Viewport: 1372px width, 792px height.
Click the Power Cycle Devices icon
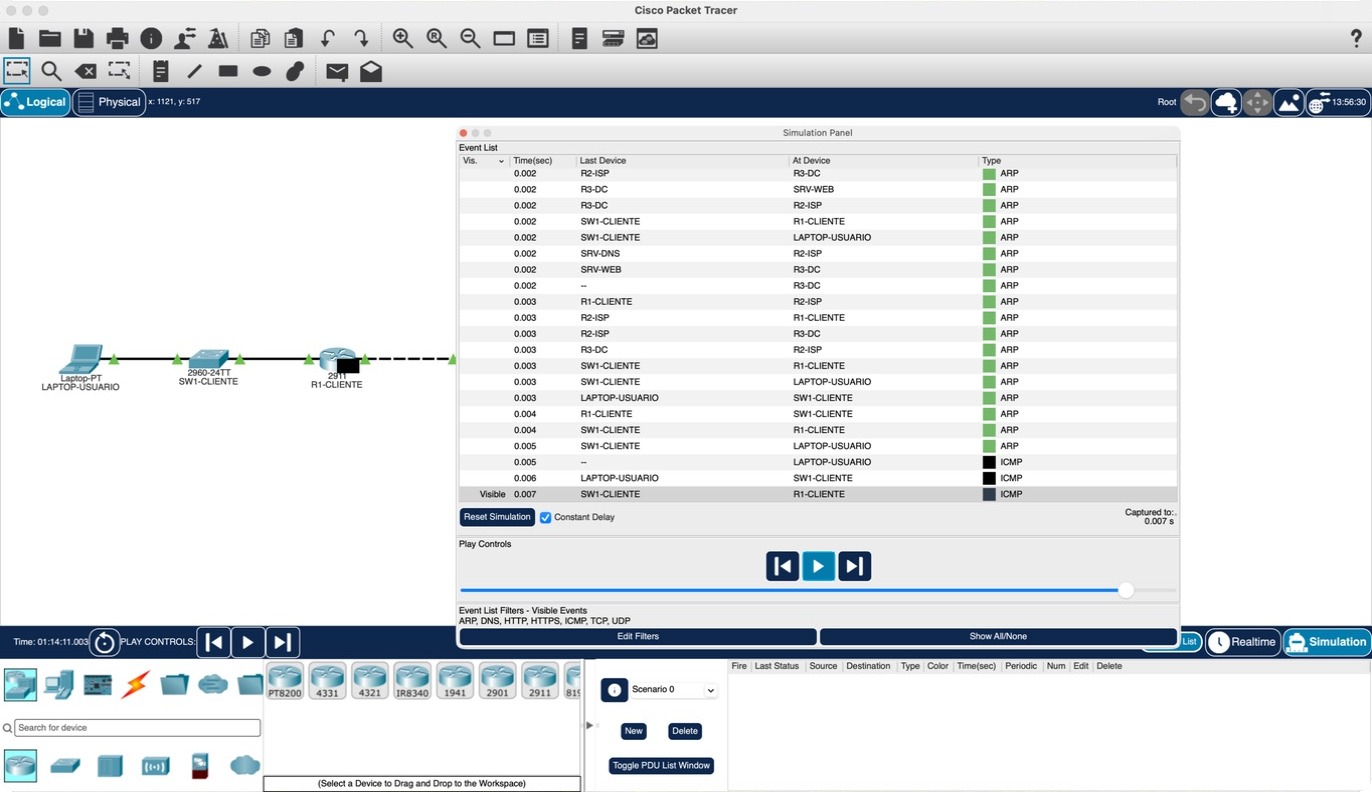[104, 642]
